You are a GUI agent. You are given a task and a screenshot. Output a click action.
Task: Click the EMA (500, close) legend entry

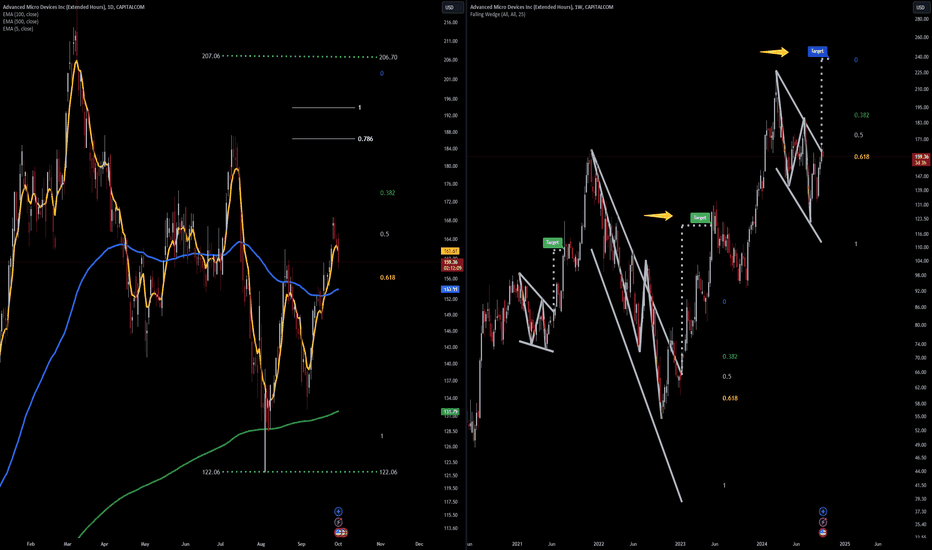(20, 21)
